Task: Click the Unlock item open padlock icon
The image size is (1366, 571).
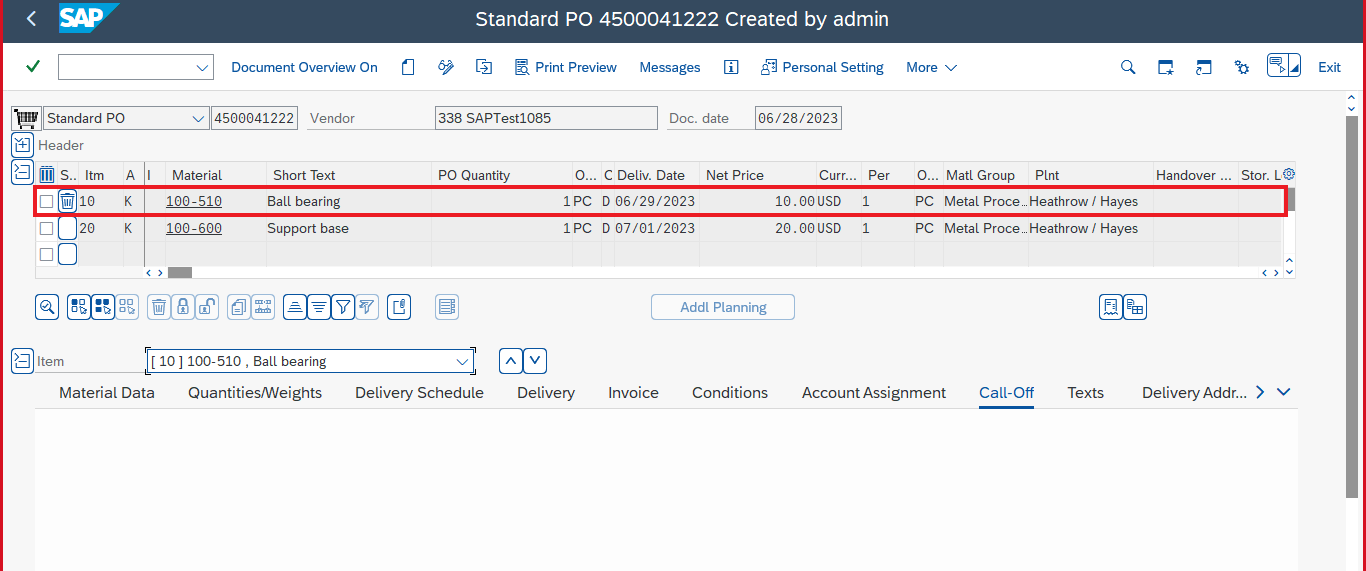Action: click(207, 307)
